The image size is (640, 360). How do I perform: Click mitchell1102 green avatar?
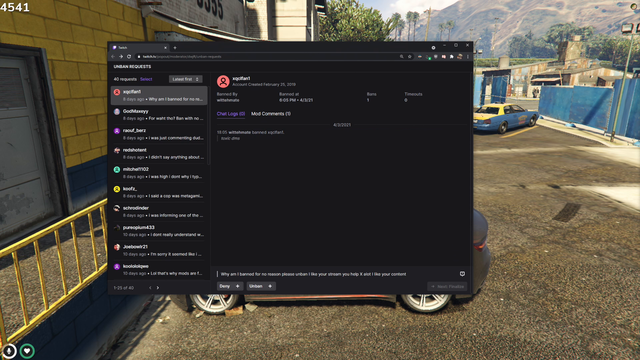pyautogui.click(x=117, y=169)
